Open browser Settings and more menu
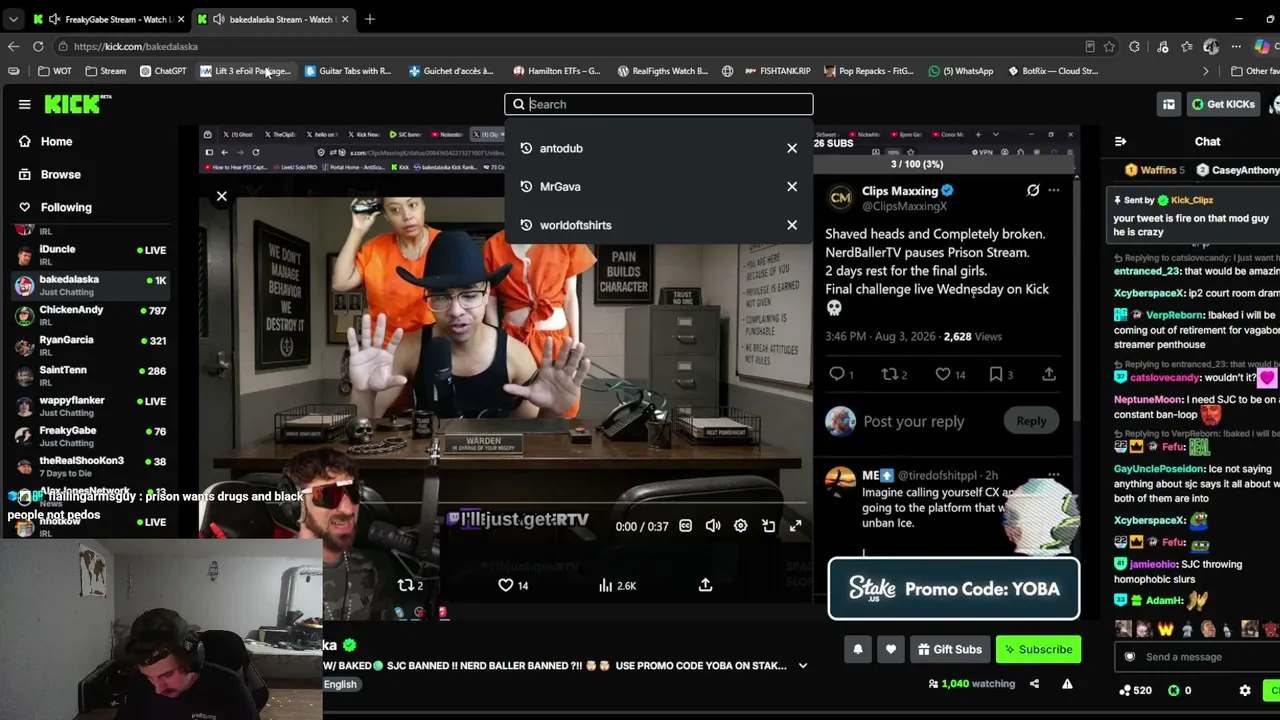The width and height of the screenshot is (1280, 720). tap(1236, 46)
